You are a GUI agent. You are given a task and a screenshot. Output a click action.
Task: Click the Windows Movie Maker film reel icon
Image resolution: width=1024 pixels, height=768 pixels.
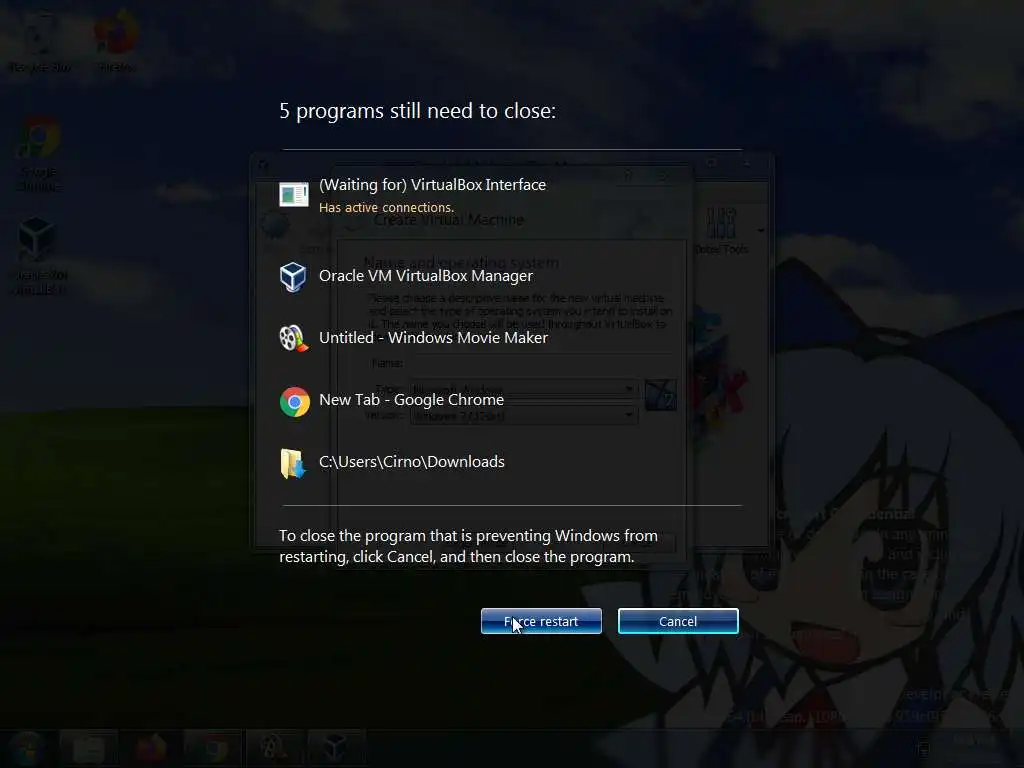pos(293,338)
